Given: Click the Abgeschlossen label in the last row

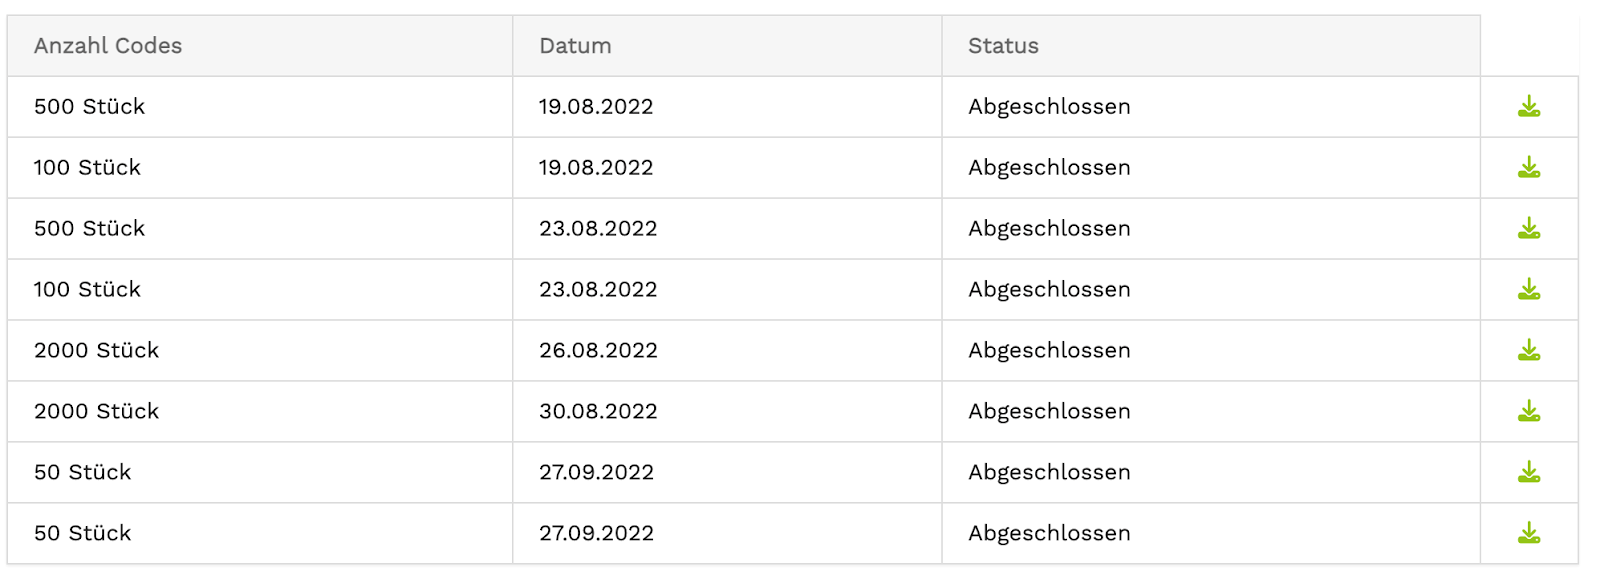Looking at the screenshot, I should 1048,533.
